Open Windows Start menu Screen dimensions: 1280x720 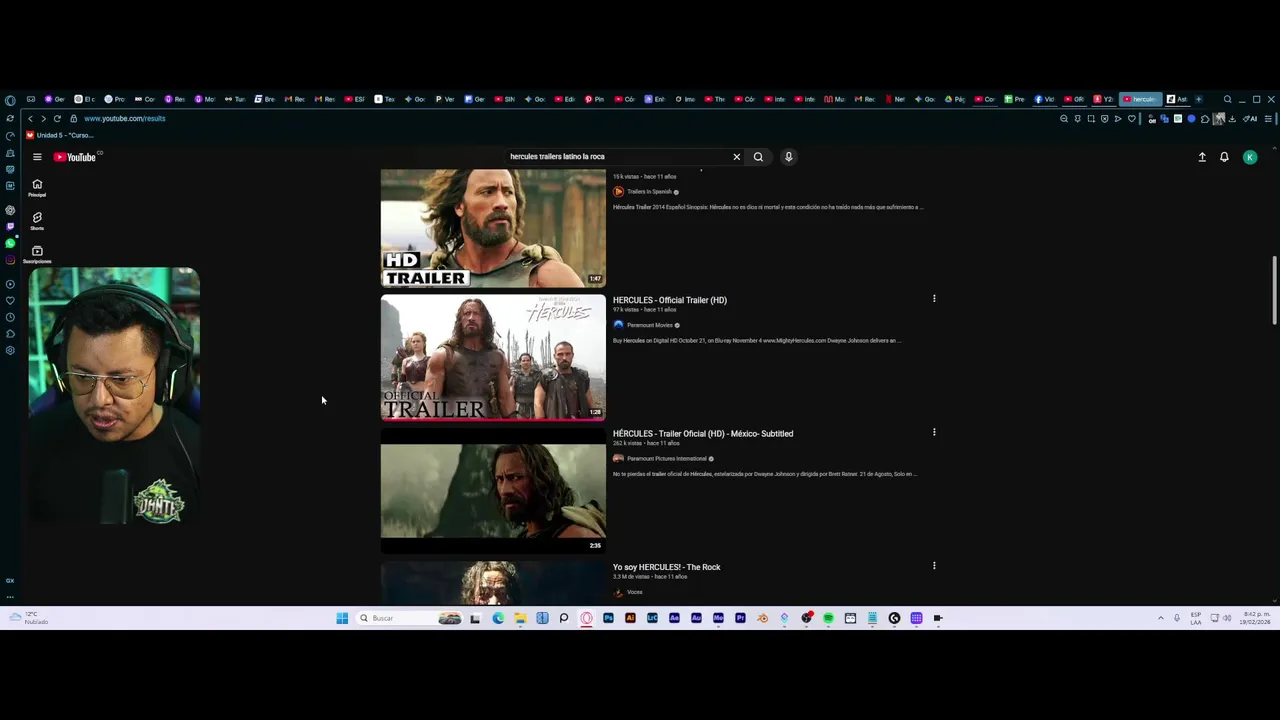[x=342, y=618]
